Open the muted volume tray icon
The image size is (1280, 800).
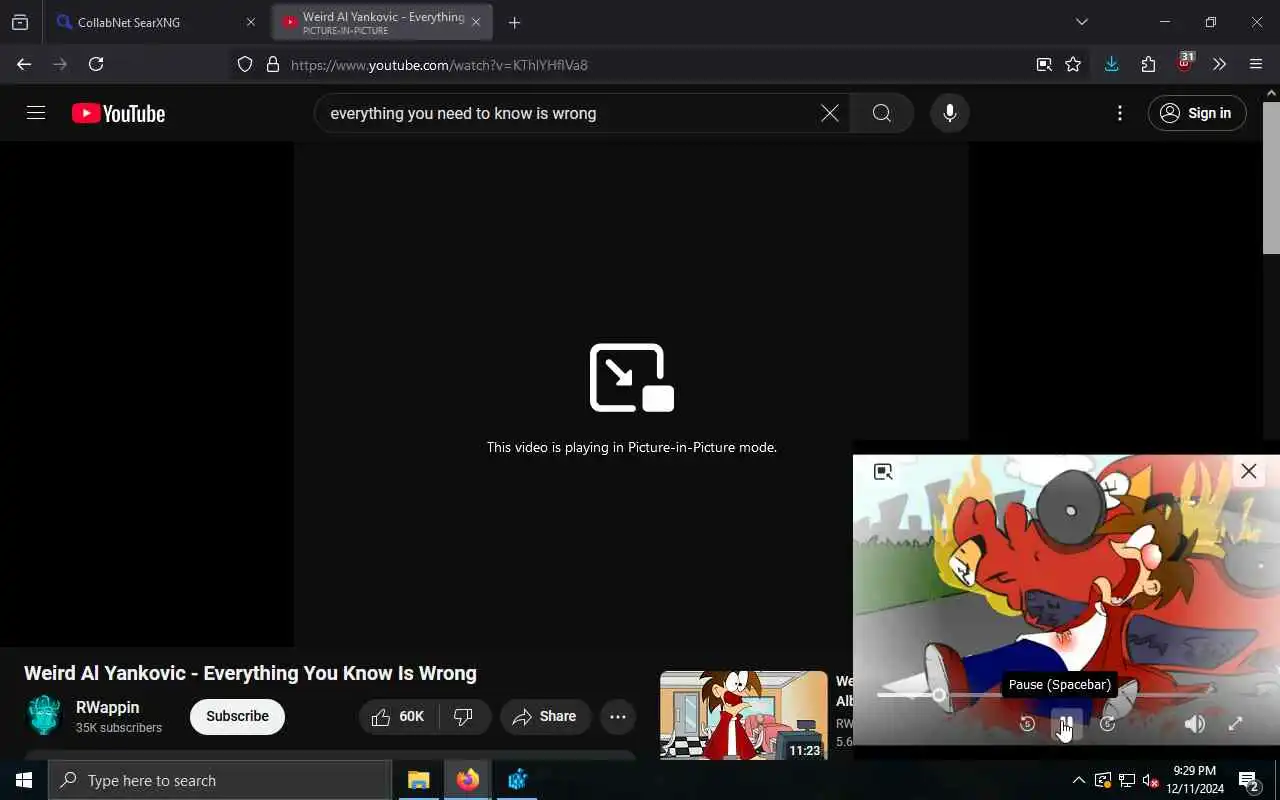click(x=1151, y=780)
